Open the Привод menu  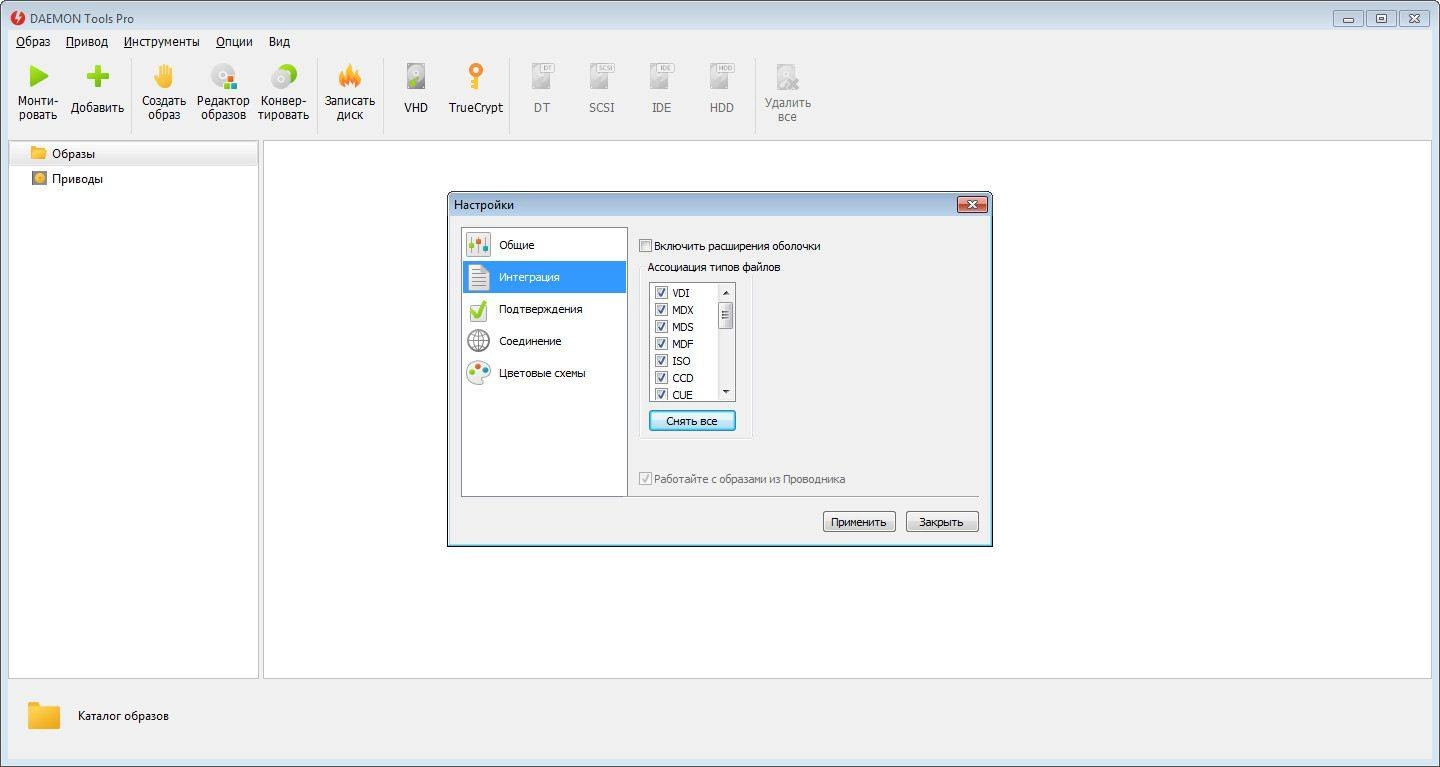pyautogui.click(x=87, y=42)
